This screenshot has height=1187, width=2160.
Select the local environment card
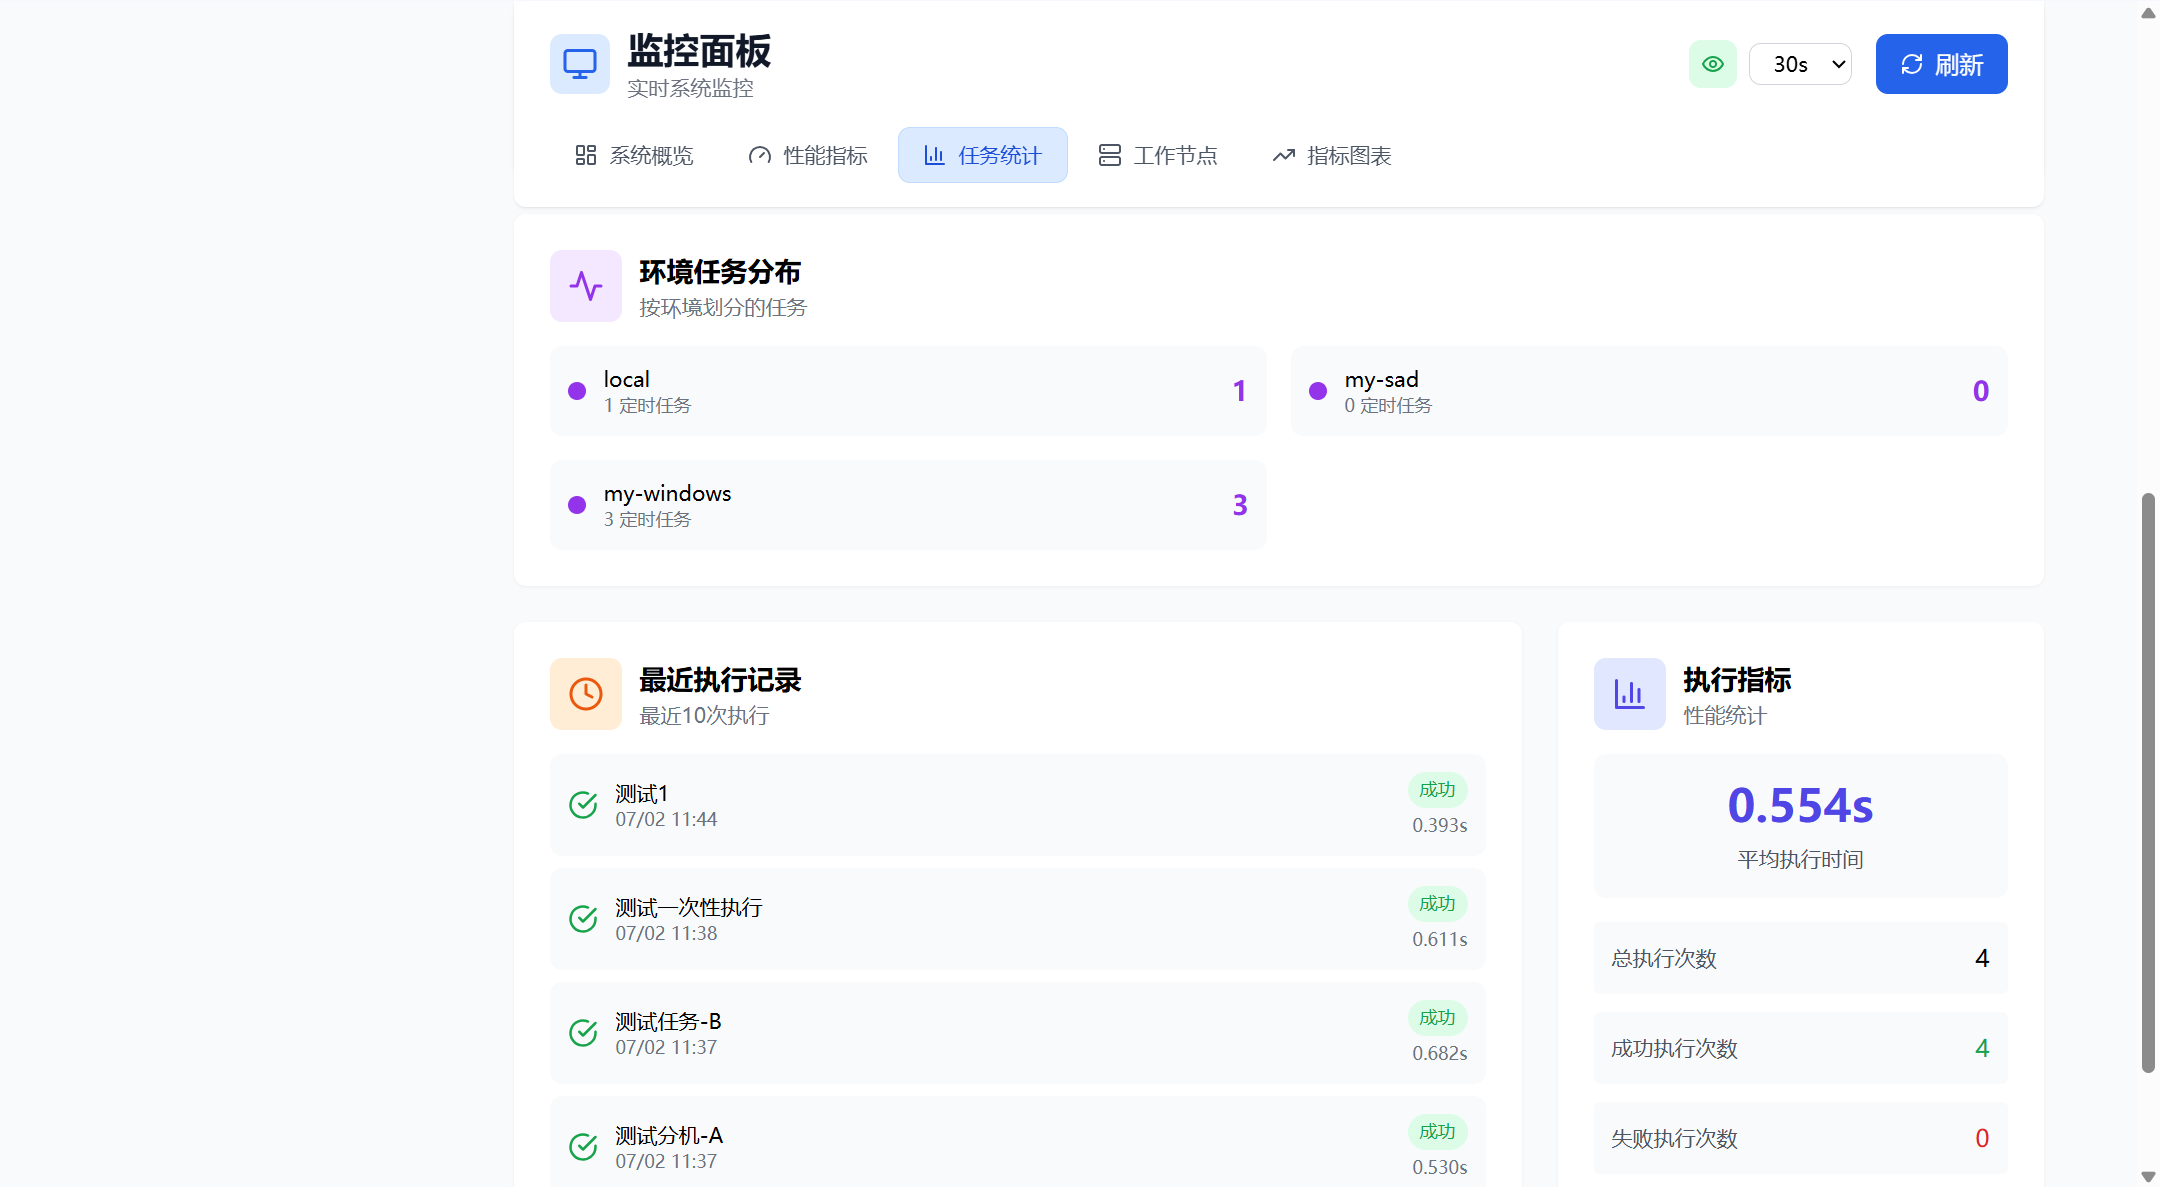[x=907, y=391]
